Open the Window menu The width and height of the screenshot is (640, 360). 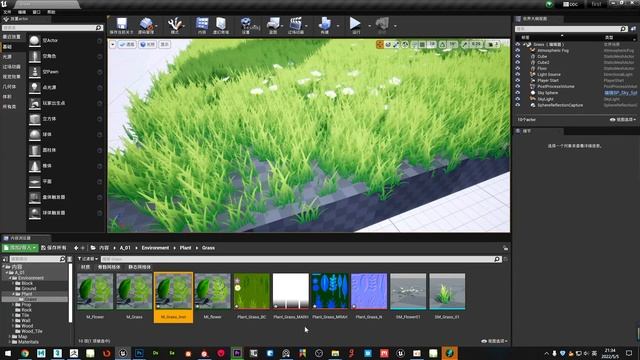(36, 12)
